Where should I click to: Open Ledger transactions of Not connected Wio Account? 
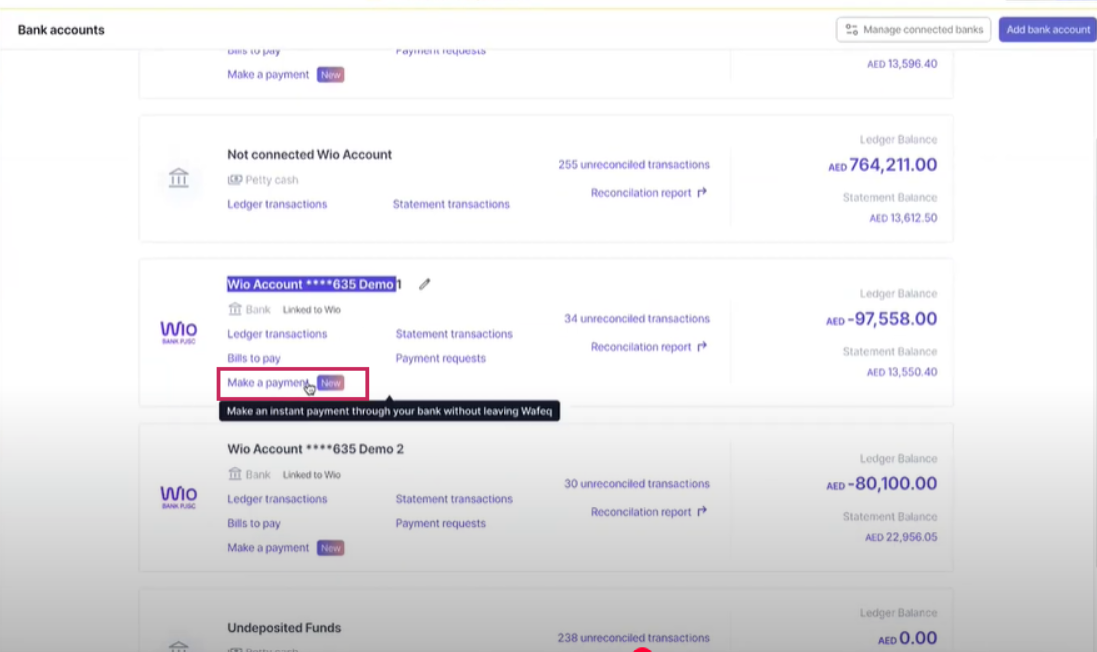coord(277,204)
